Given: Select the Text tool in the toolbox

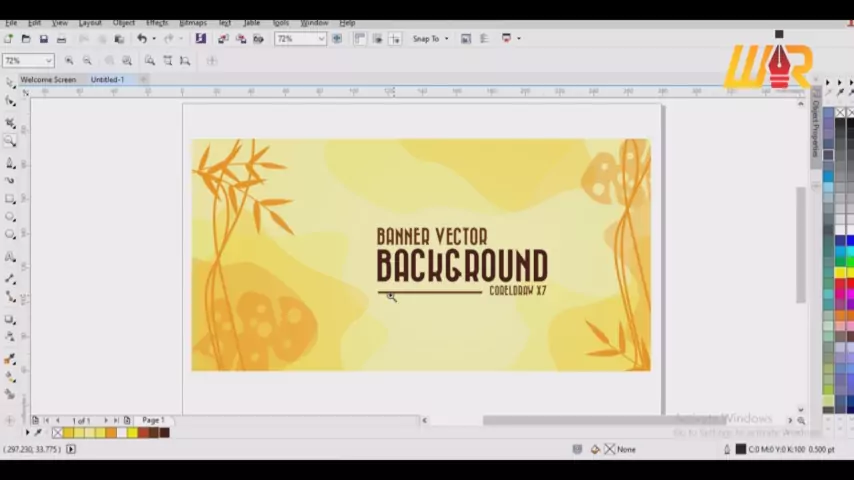Looking at the screenshot, I should 10,257.
